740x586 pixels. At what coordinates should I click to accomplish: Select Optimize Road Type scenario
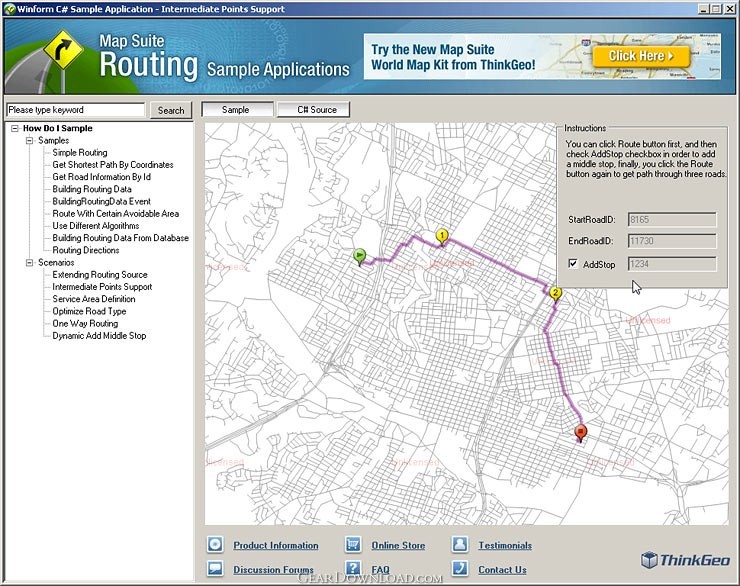[x=89, y=311]
